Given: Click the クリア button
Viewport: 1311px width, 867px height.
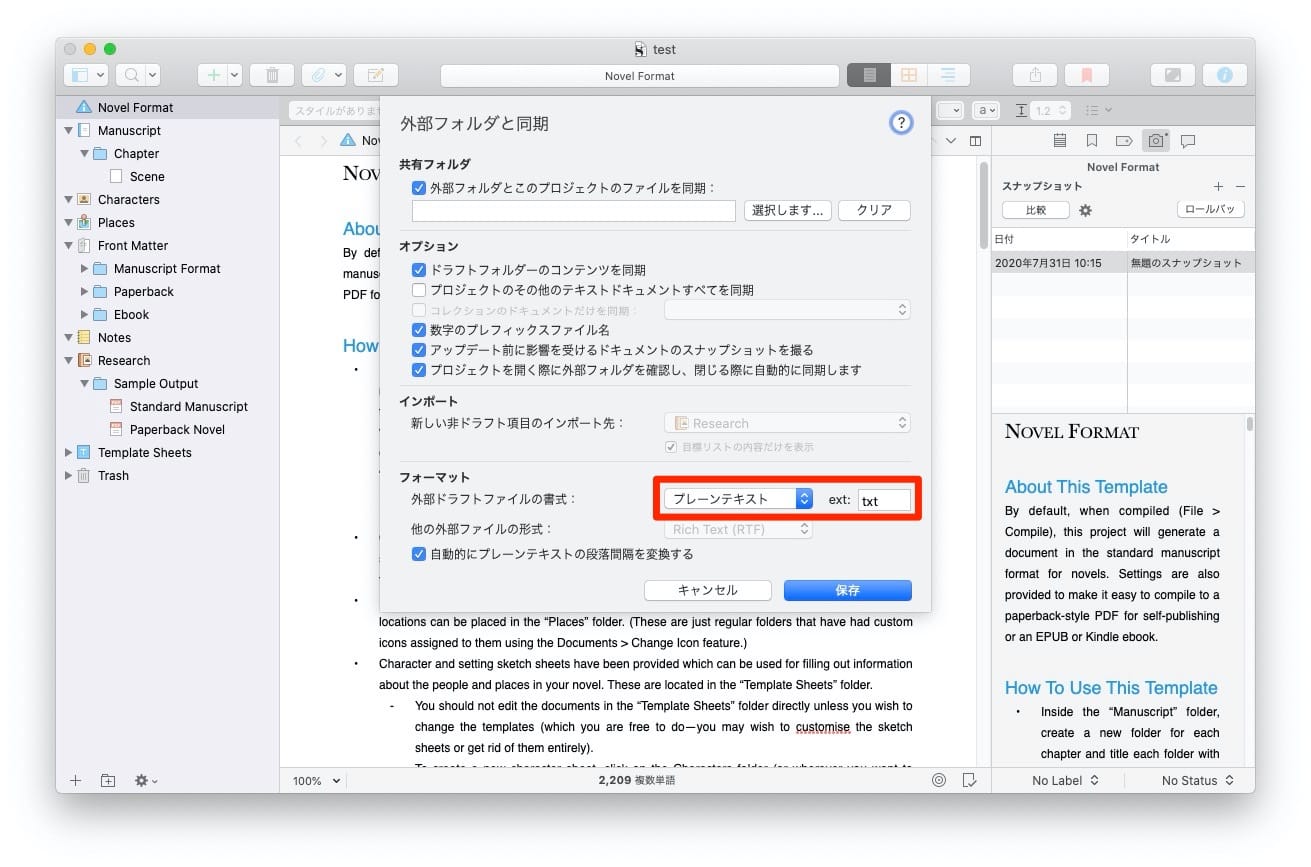Looking at the screenshot, I should click(x=874, y=210).
